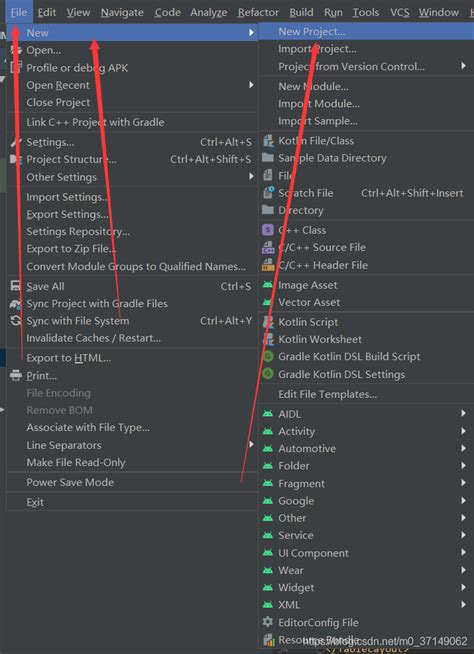Expand the Open Recent submenu arrow
474x654 pixels.
coord(251,85)
